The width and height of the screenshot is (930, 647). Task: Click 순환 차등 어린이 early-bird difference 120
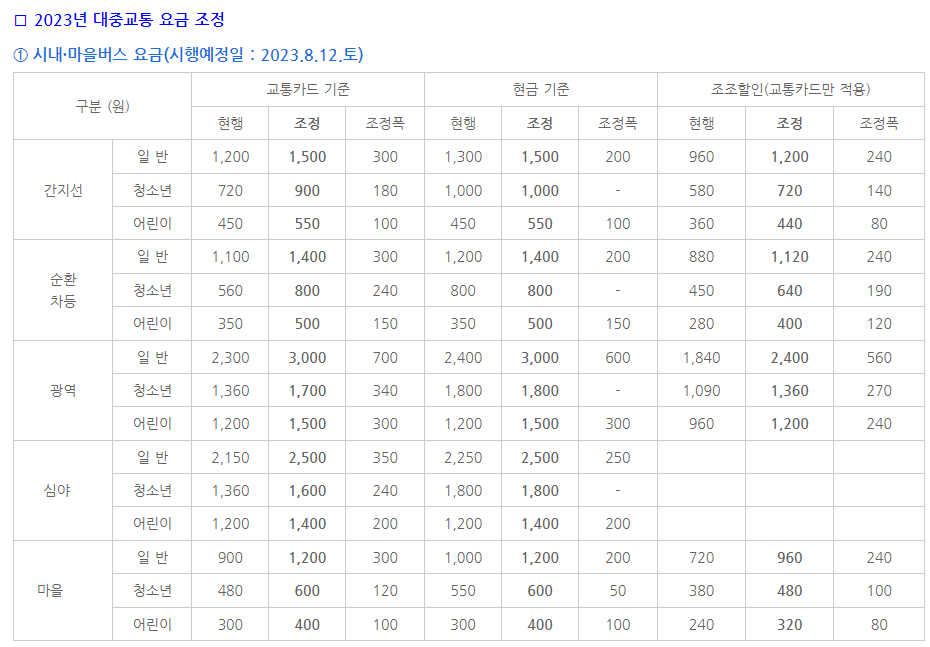(x=879, y=324)
